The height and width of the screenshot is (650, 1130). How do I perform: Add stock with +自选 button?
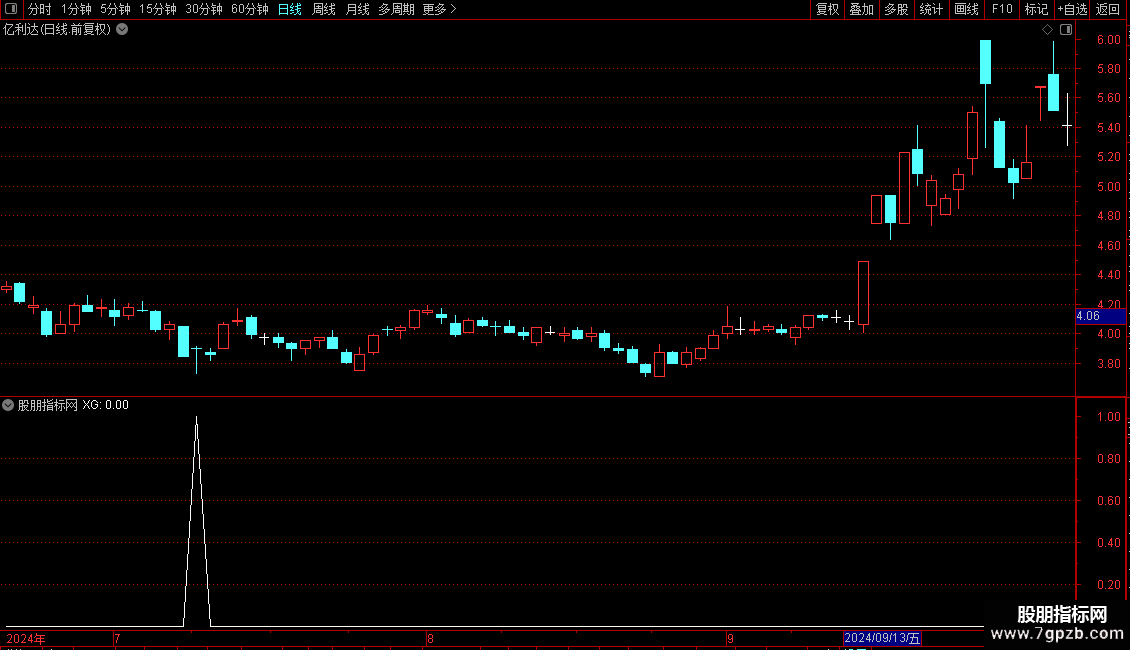[1072, 9]
